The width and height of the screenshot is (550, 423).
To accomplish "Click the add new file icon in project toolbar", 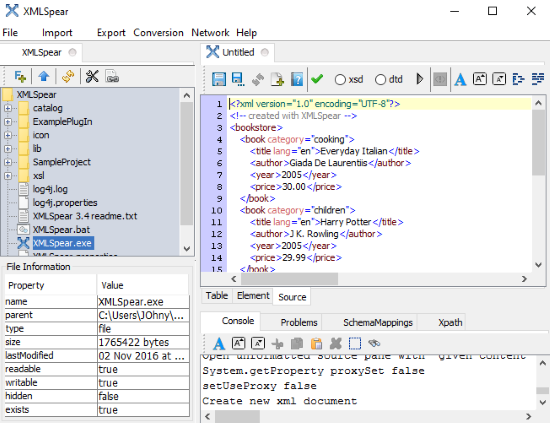I will tap(20, 76).
